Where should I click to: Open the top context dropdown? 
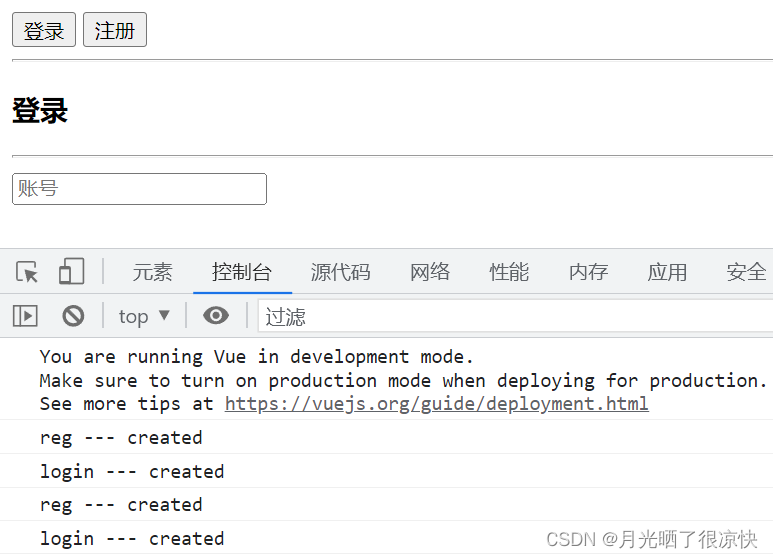click(144, 316)
